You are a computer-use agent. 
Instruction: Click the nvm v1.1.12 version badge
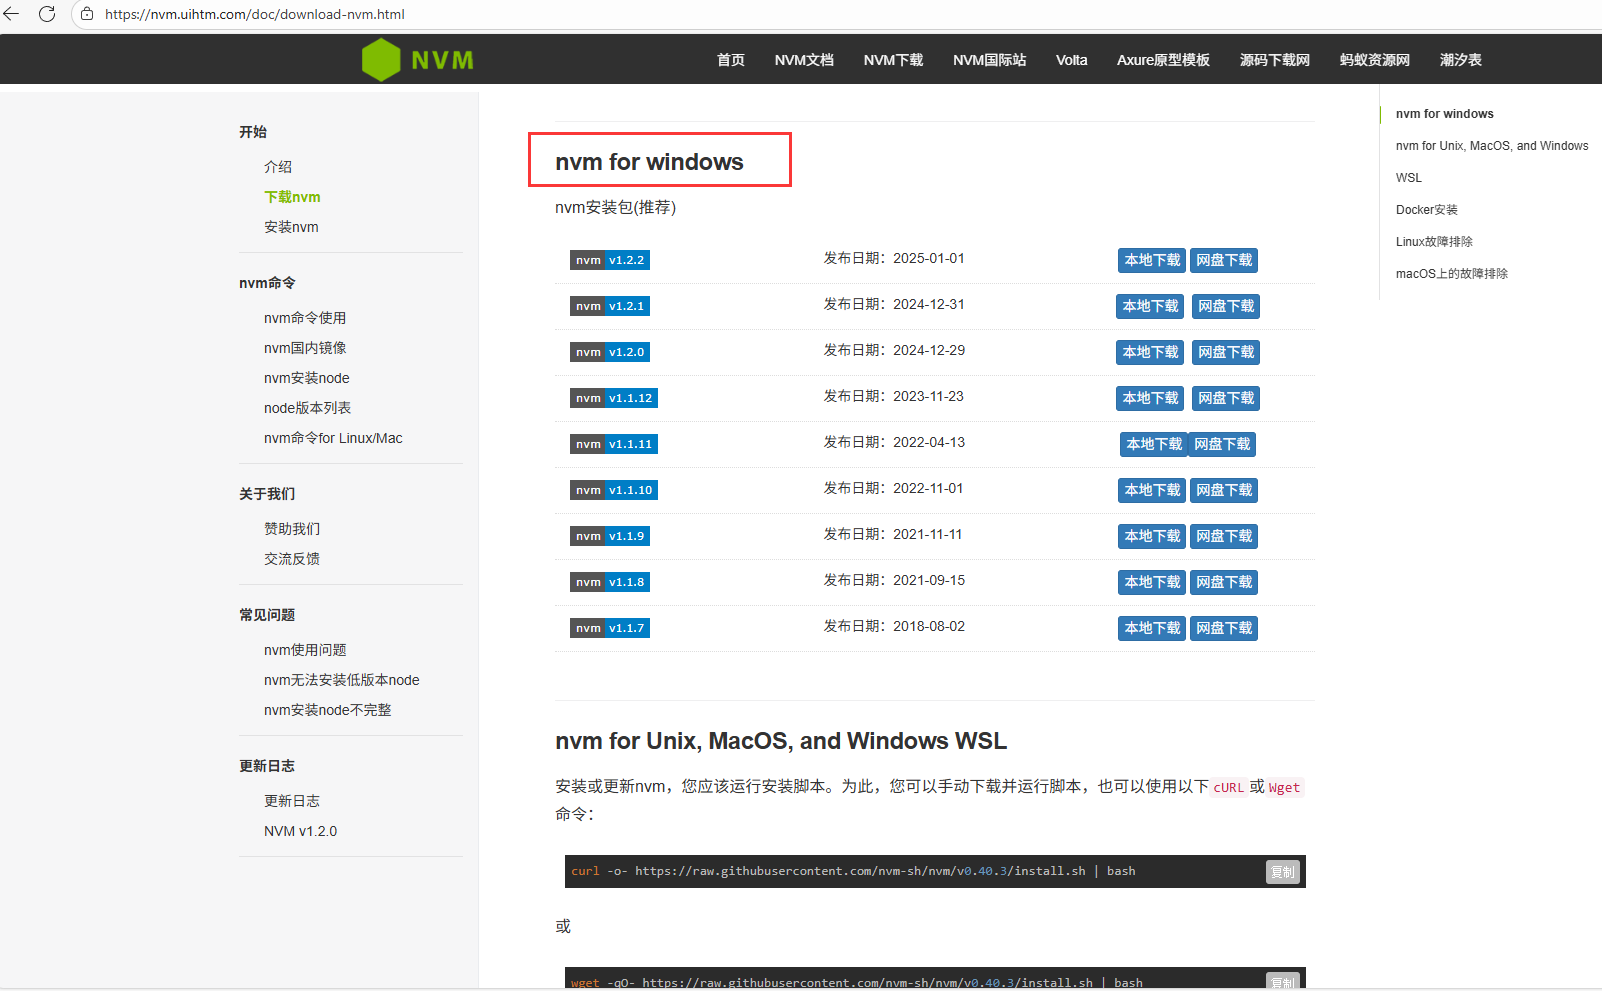[x=614, y=398]
